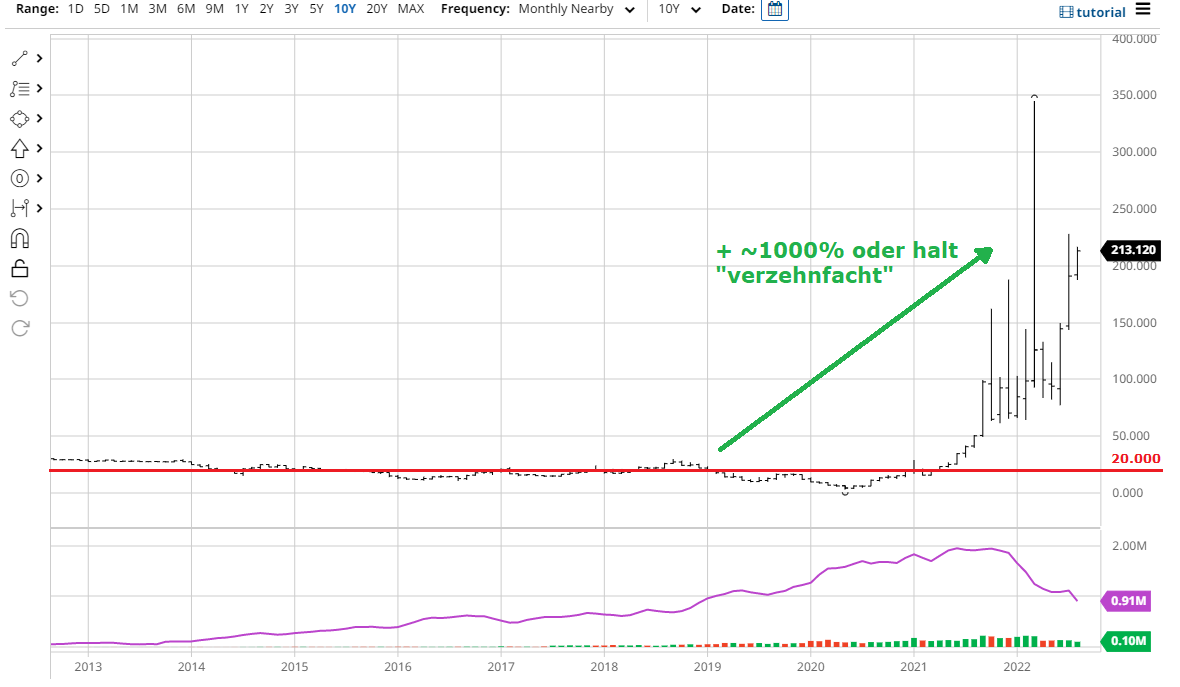Select the Fibonacci retracement tool
This screenshot has height=687, width=1180.
pos(19,89)
